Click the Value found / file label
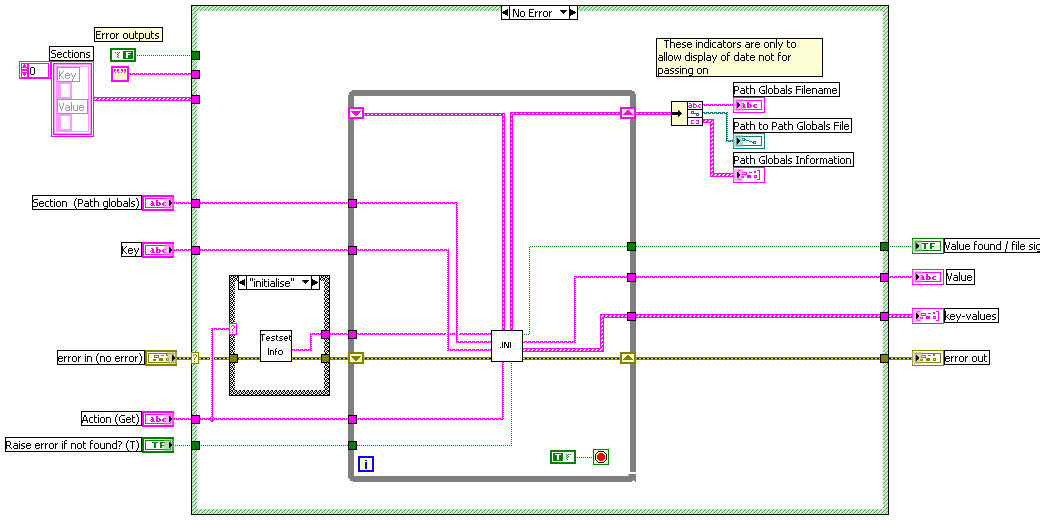The image size is (1045, 520). [992, 246]
